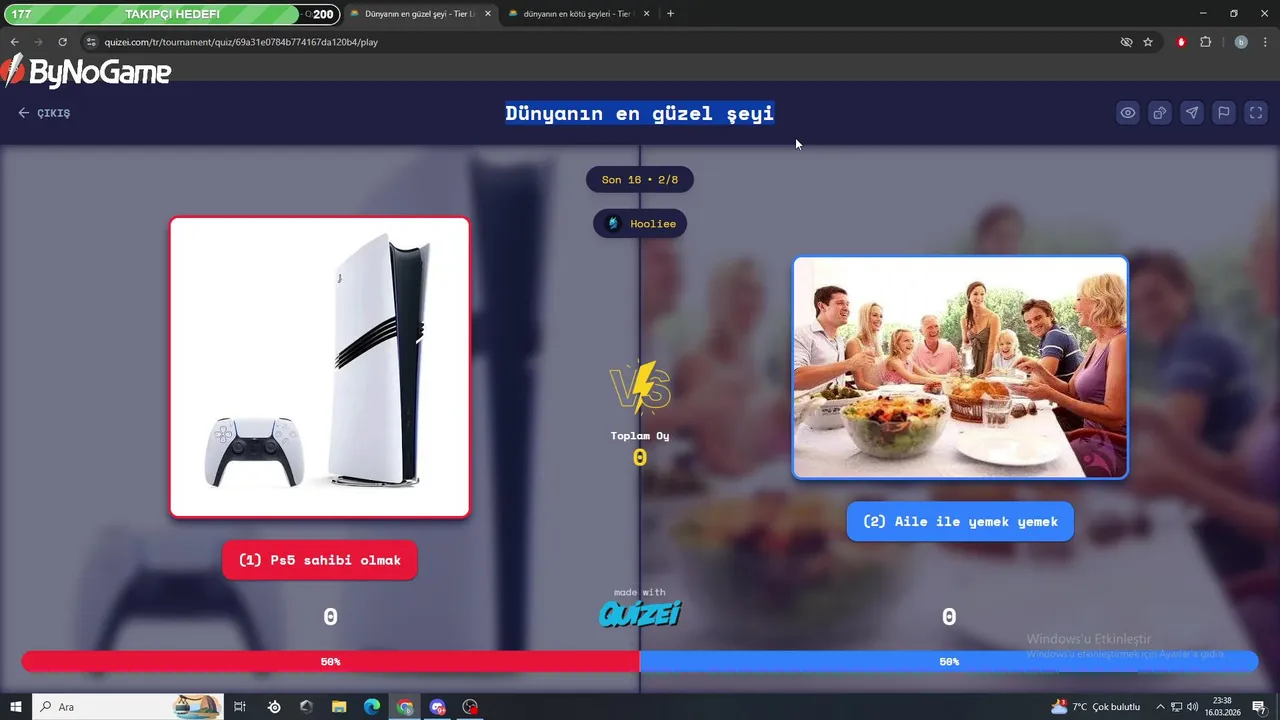Open File Explorer from the taskbar
This screenshot has height=720, width=1280.
tap(339, 707)
